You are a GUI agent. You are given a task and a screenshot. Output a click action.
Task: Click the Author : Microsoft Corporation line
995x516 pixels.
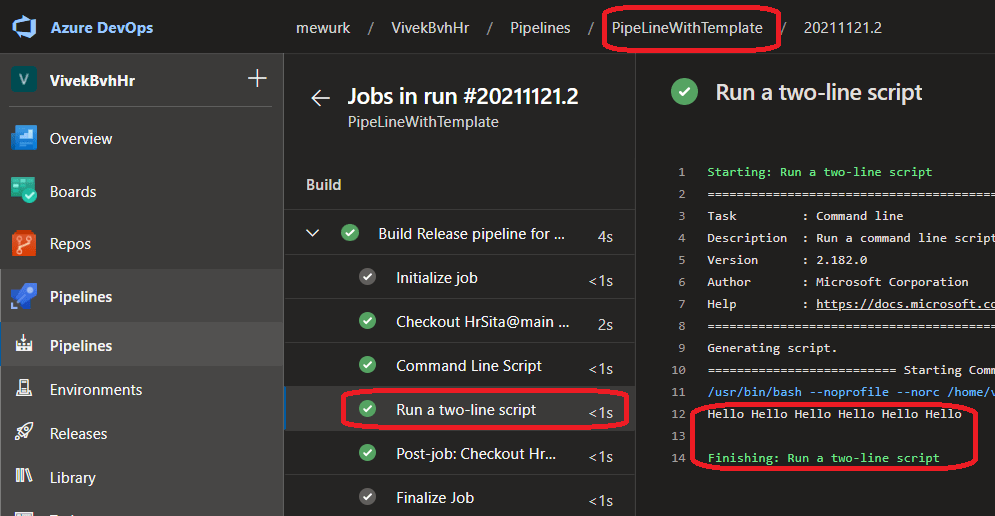click(x=838, y=282)
